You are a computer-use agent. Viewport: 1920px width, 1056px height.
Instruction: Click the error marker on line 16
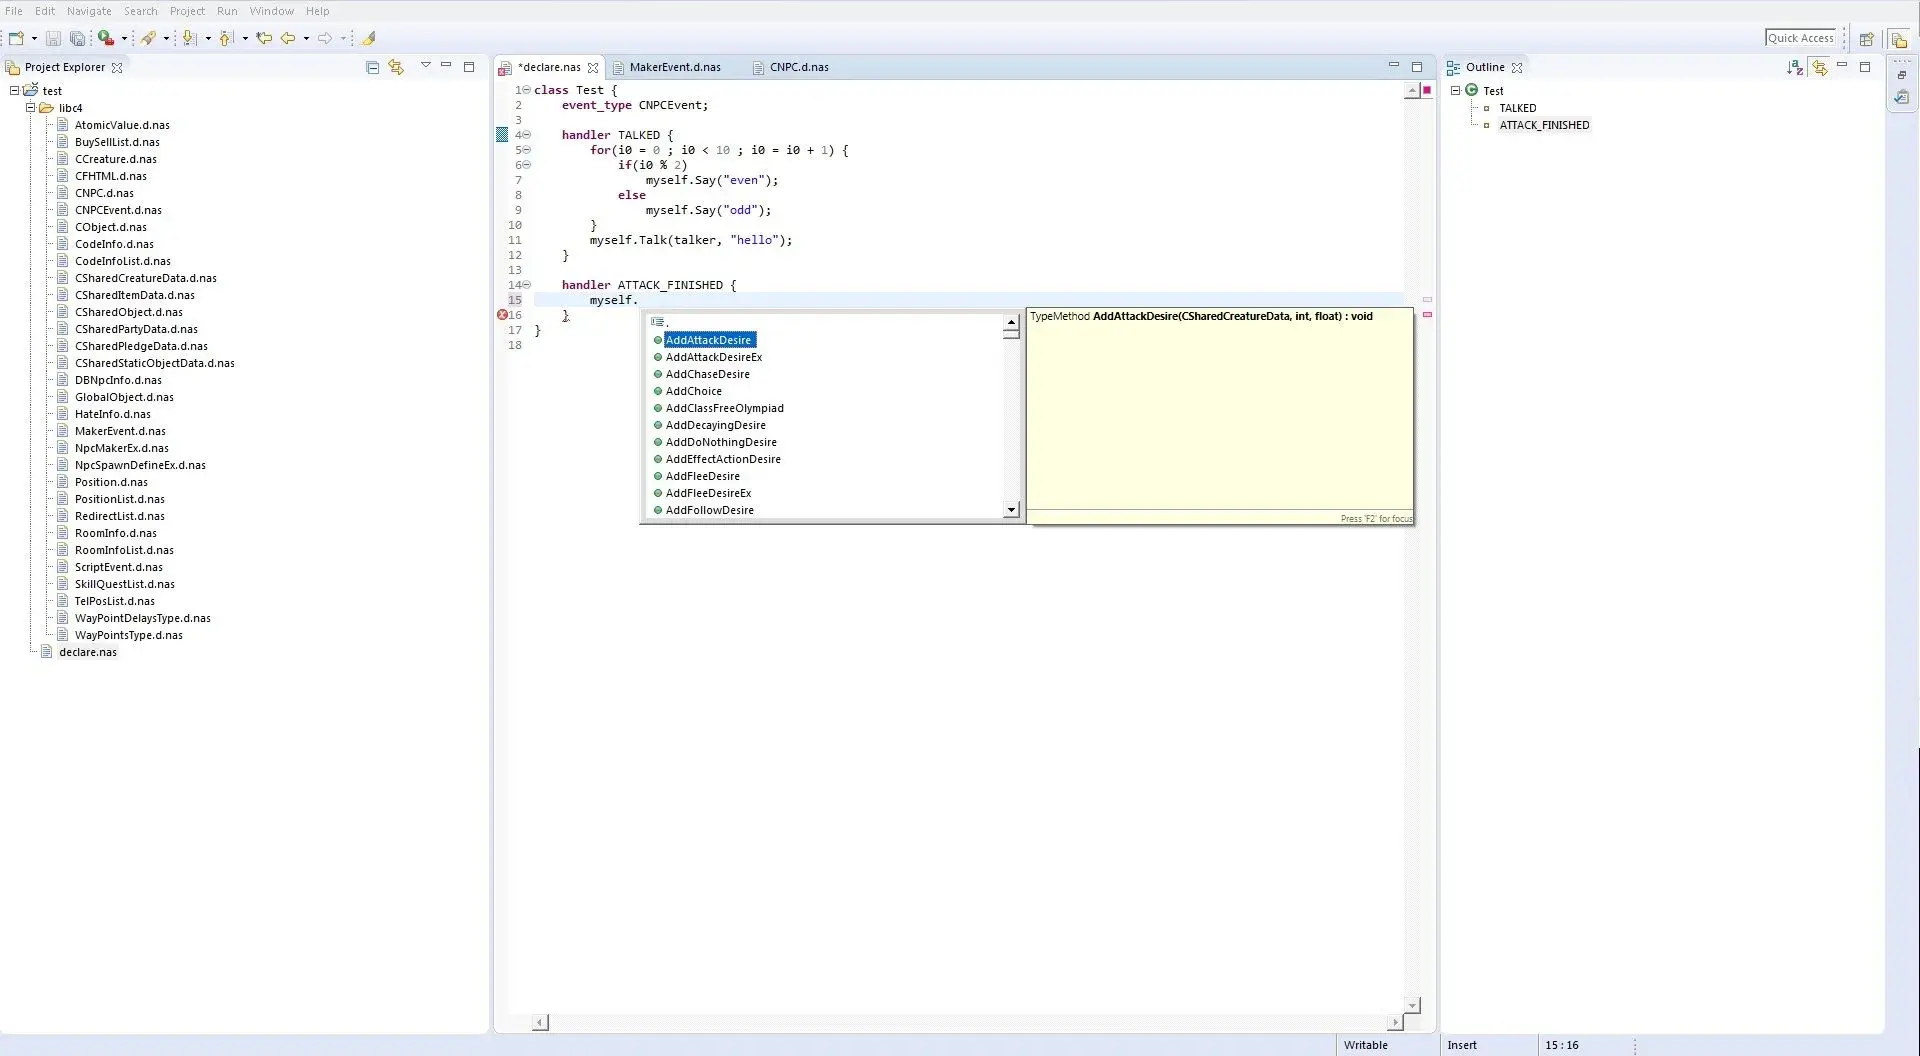(x=502, y=315)
